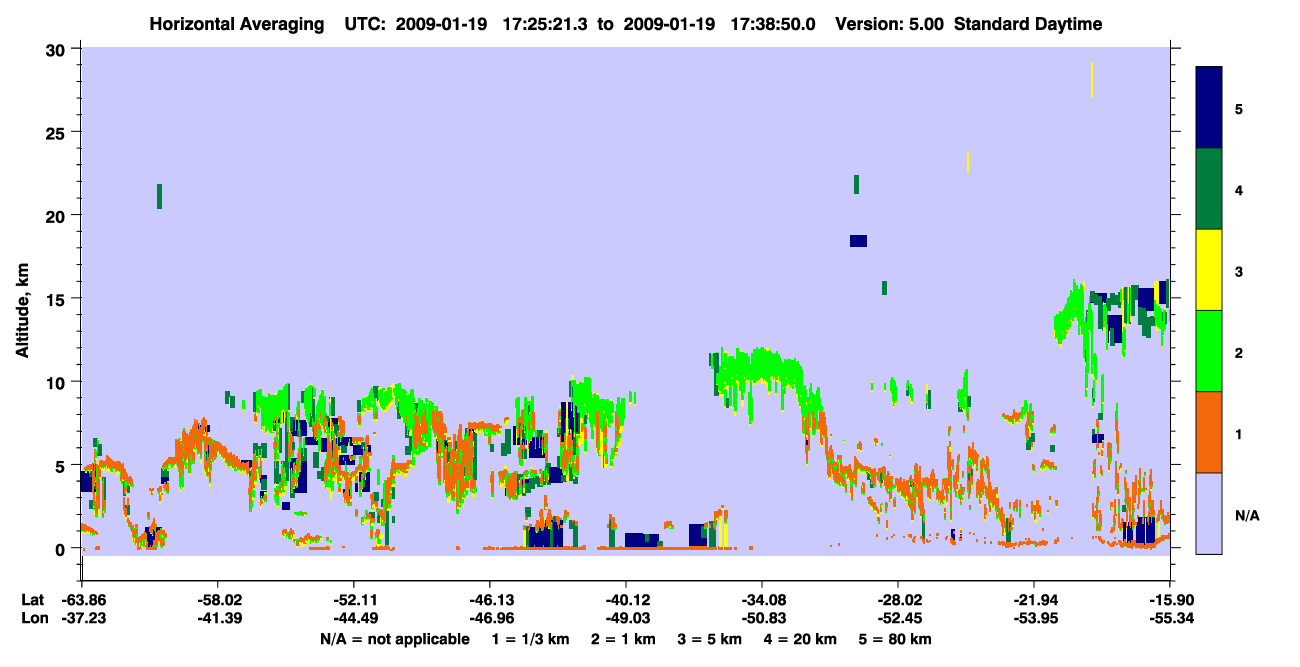The width and height of the screenshot is (1300, 667).
Task: Click the 'N/A = not applicable' legend text
Action: tap(395, 639)
